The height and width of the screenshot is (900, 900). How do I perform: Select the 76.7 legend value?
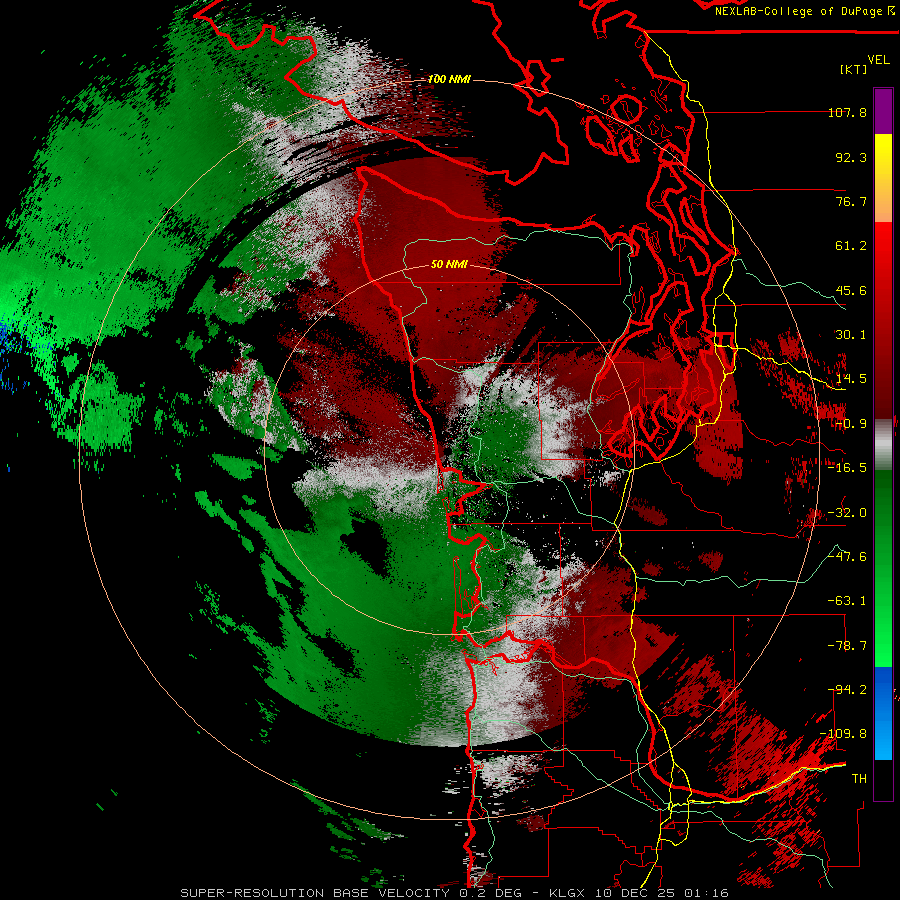click(x=851, y=201)
